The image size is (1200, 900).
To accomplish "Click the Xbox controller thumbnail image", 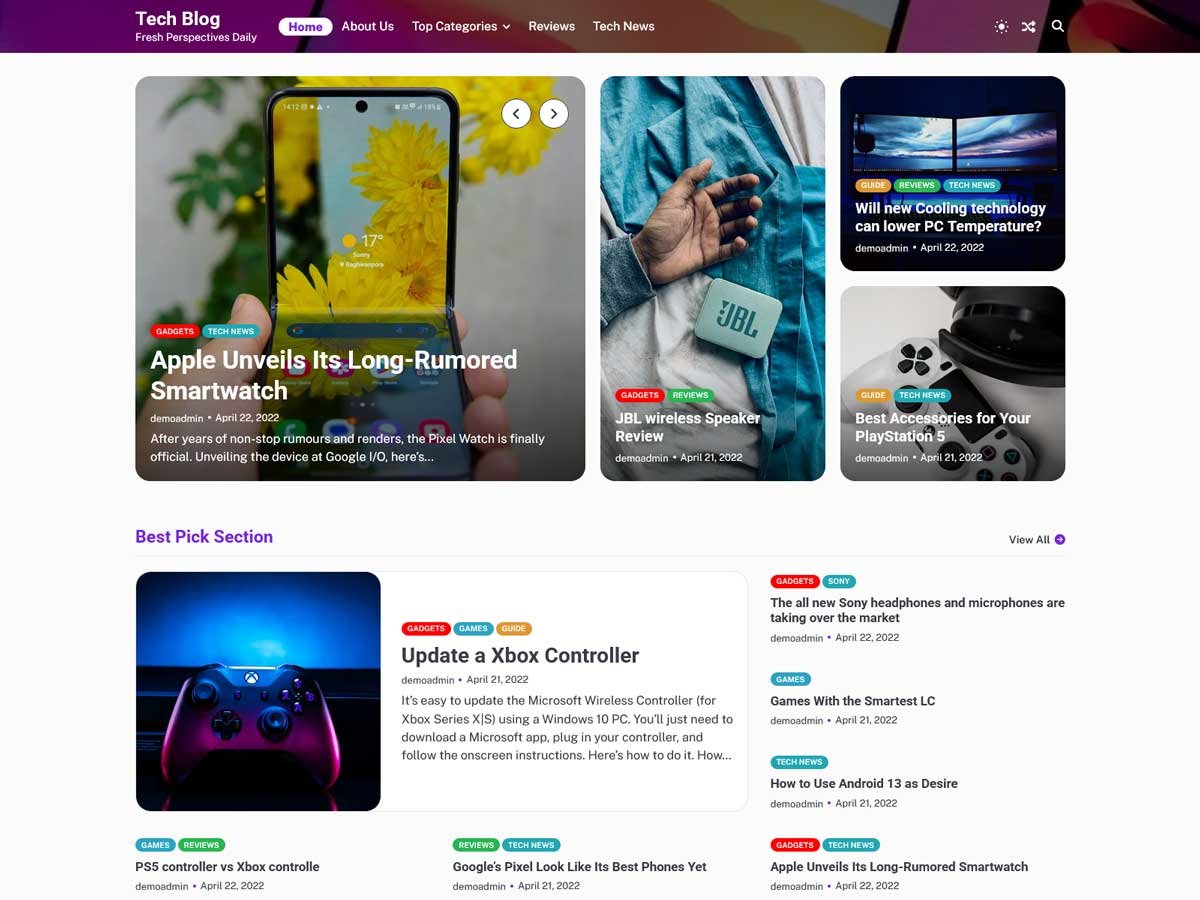I will [x=258, y=691].
